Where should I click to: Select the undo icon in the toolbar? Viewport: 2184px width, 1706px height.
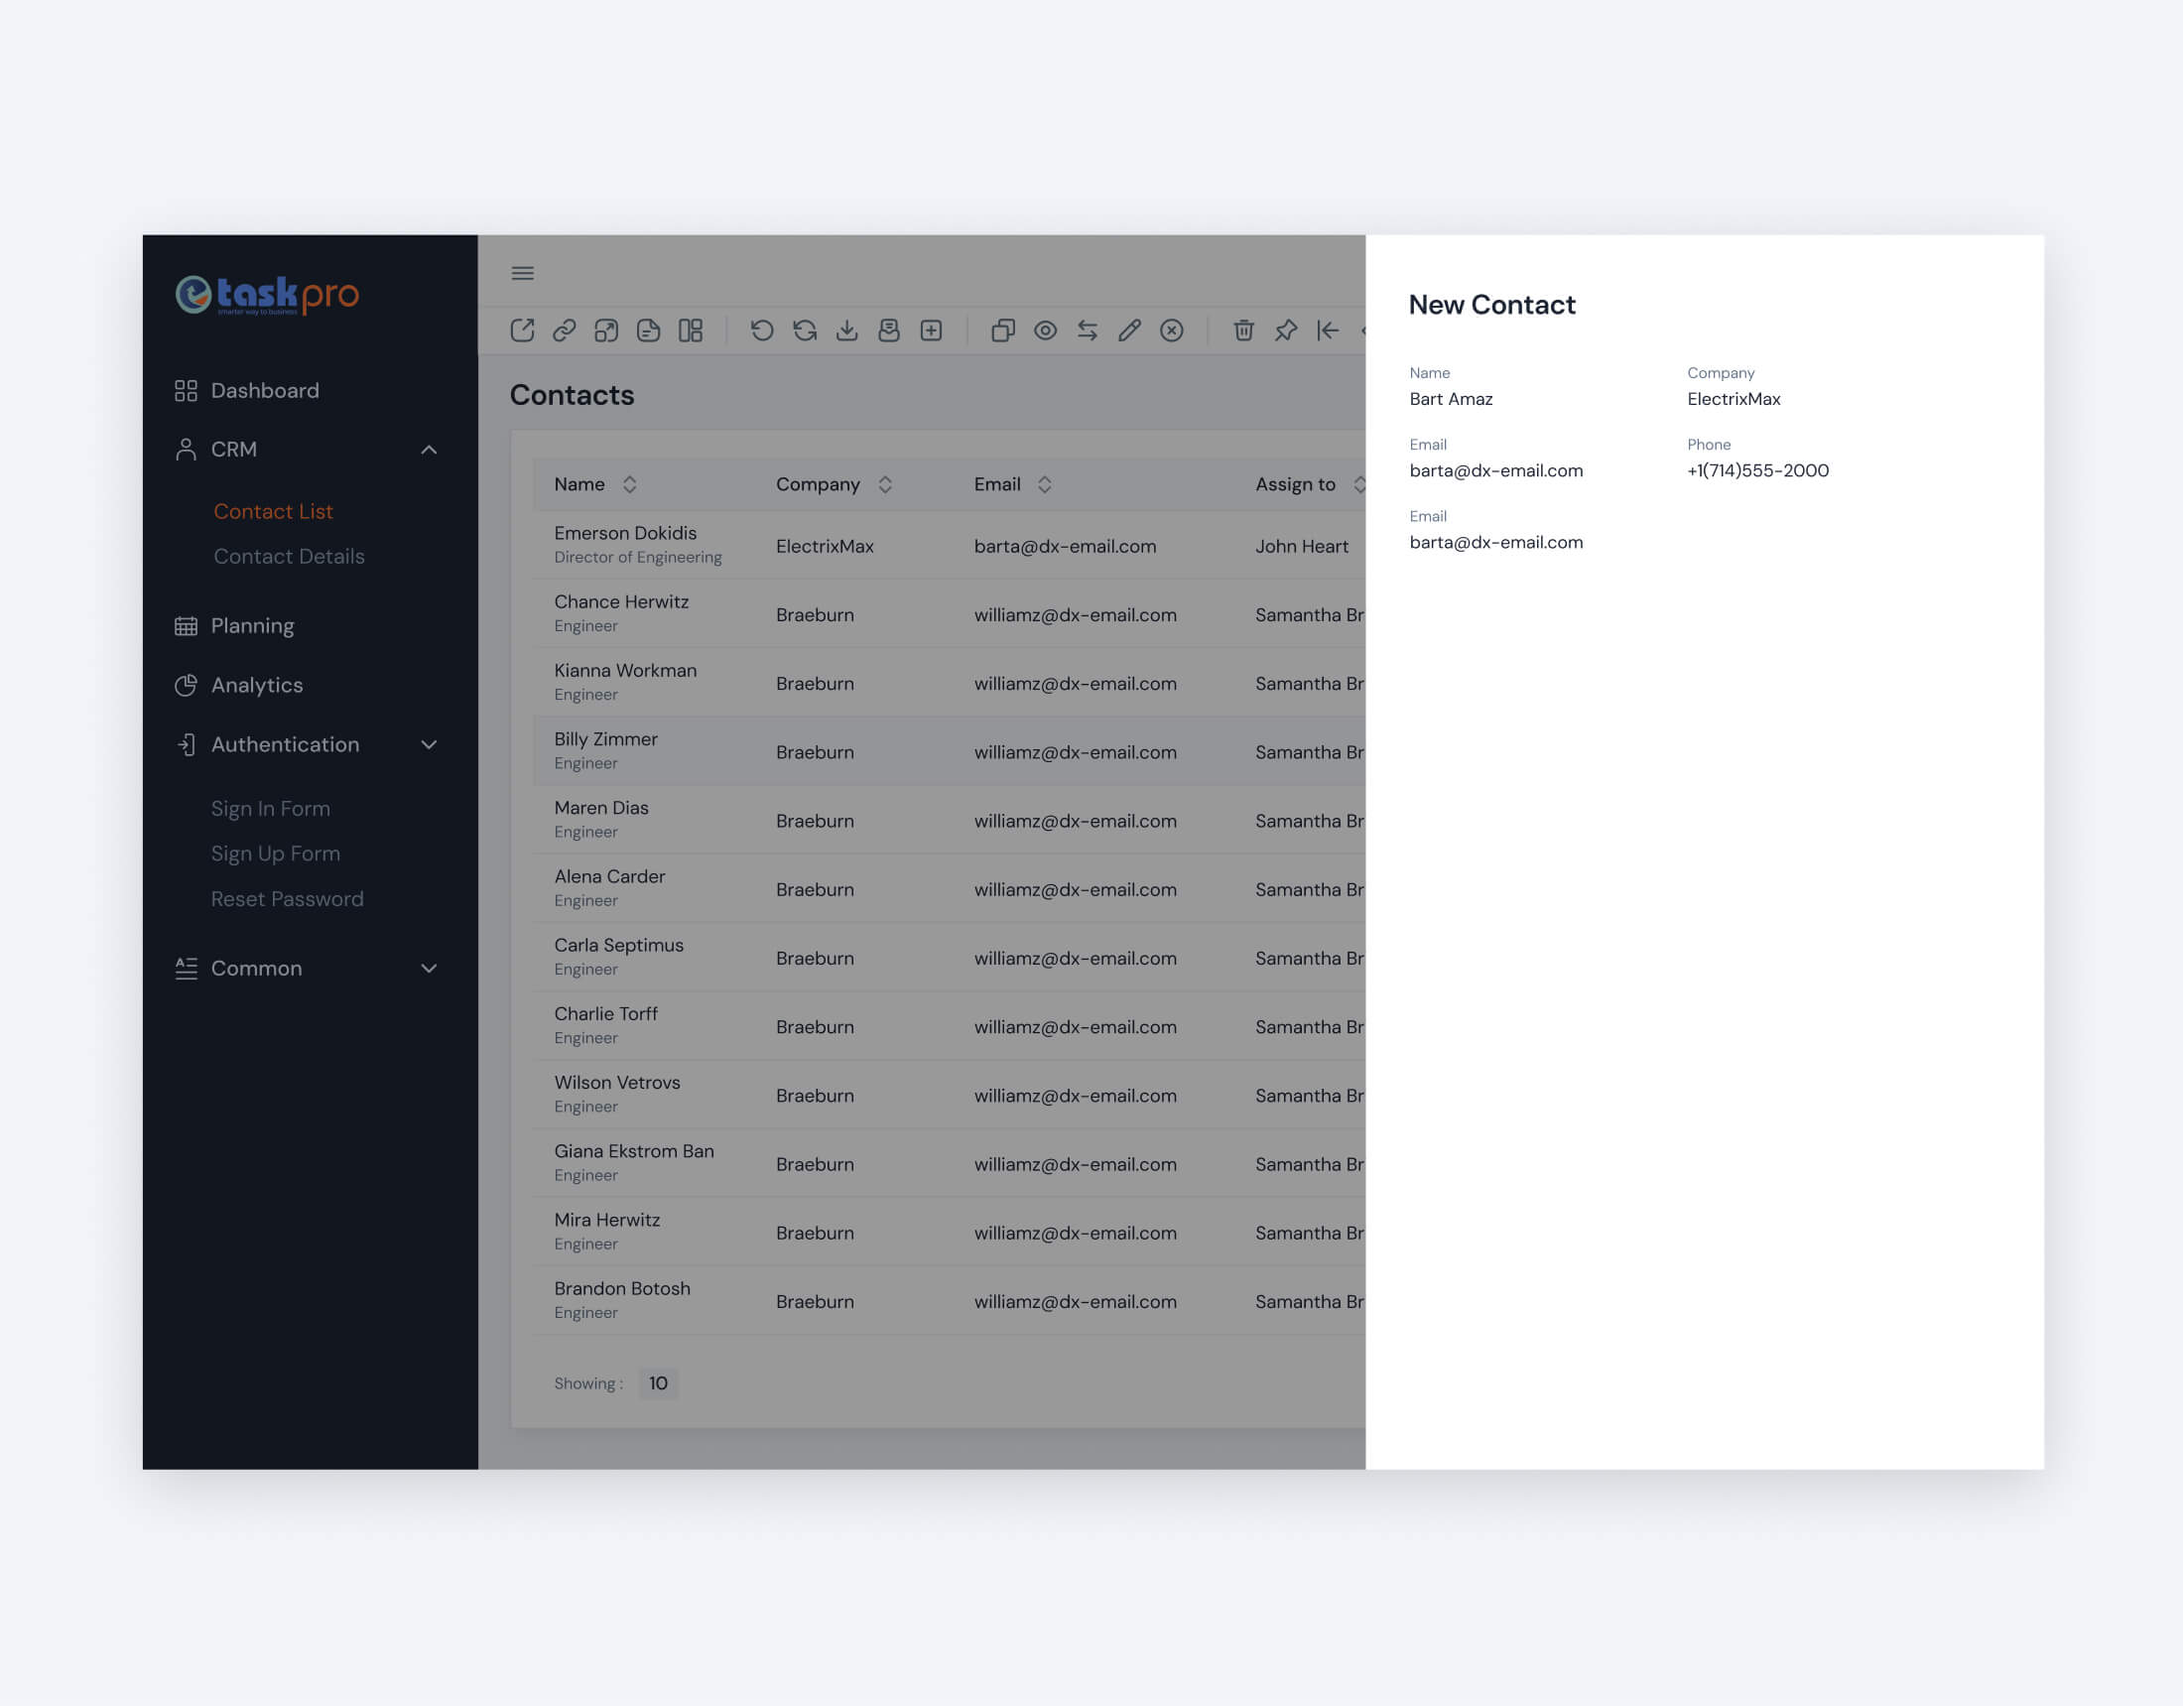point(763,330)
